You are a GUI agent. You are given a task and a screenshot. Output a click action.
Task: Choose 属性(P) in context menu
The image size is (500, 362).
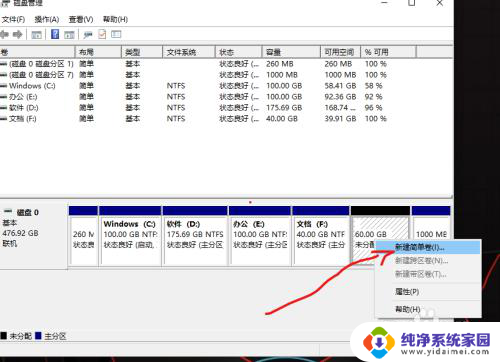tap(428, 292)
